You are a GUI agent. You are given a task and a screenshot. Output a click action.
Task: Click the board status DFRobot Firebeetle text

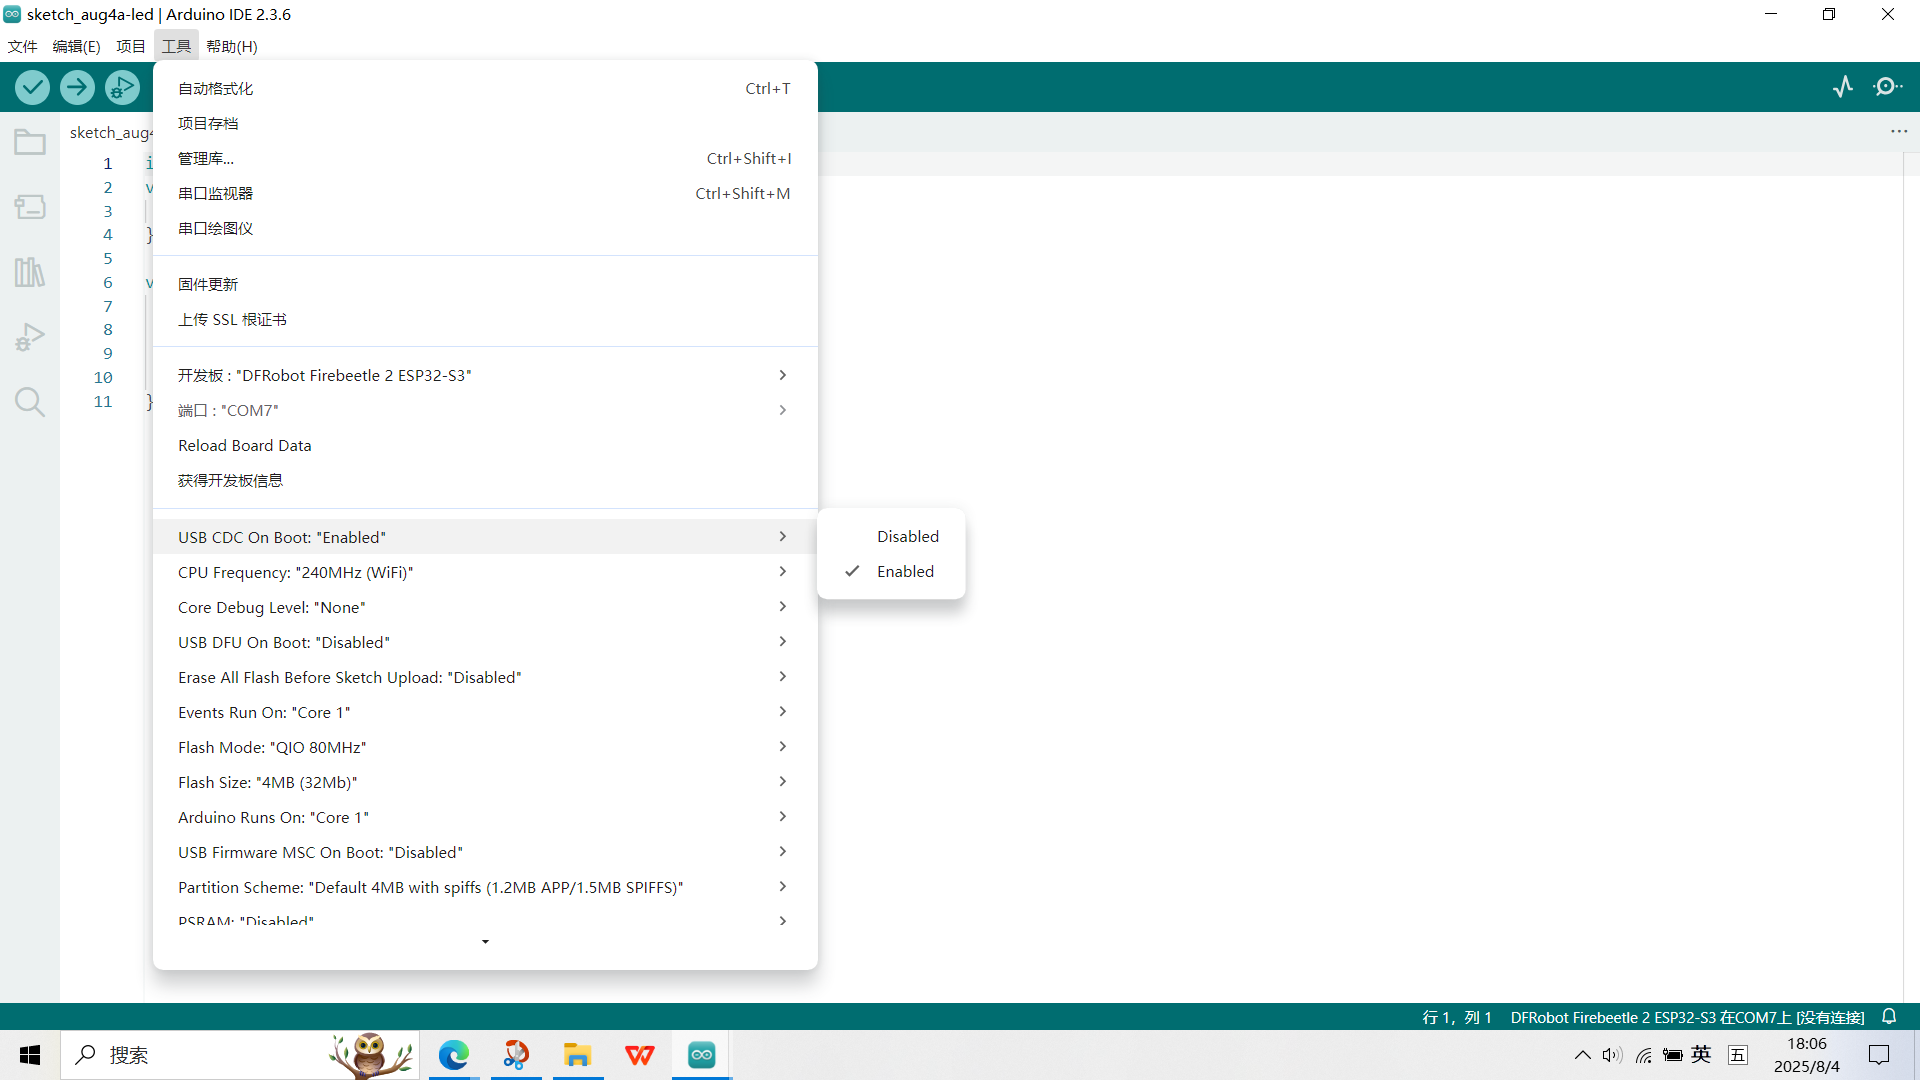(x=1687, y=1017)
